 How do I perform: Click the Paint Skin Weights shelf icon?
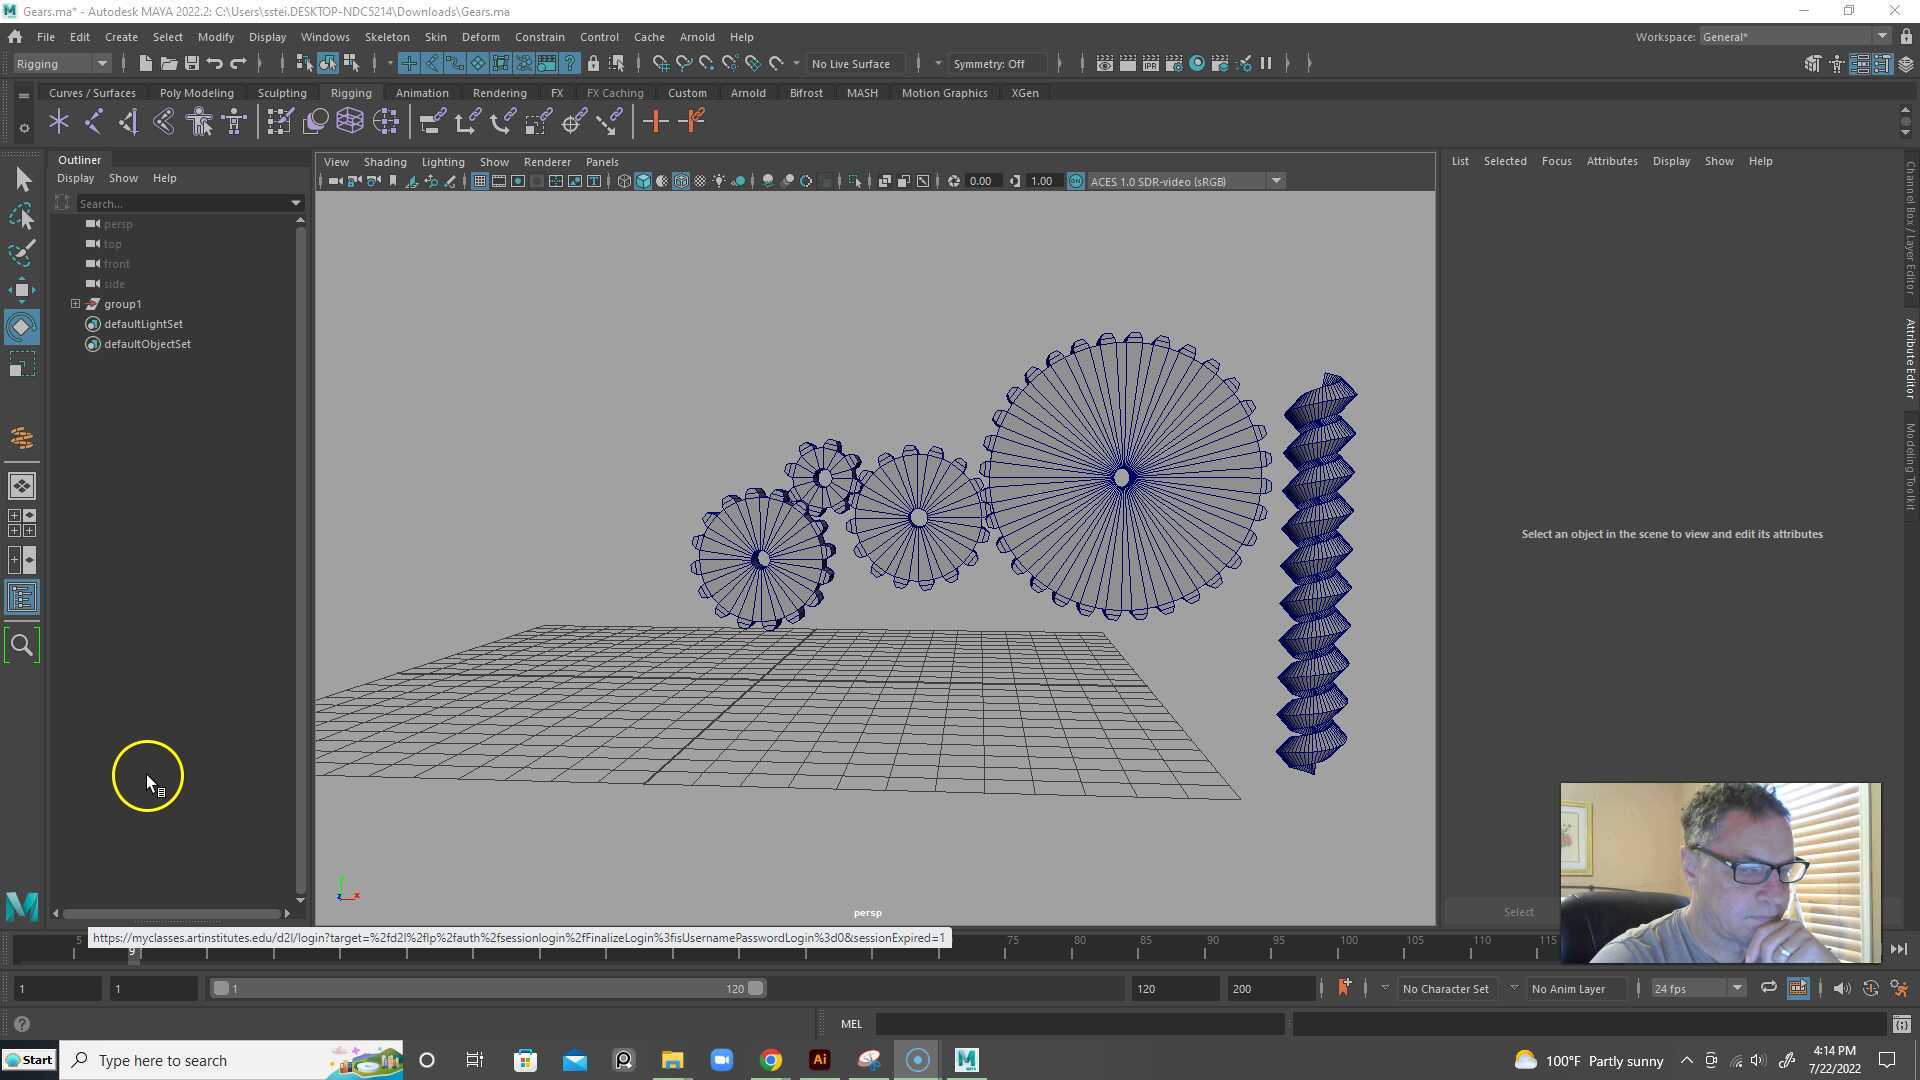tap(281, 121)
